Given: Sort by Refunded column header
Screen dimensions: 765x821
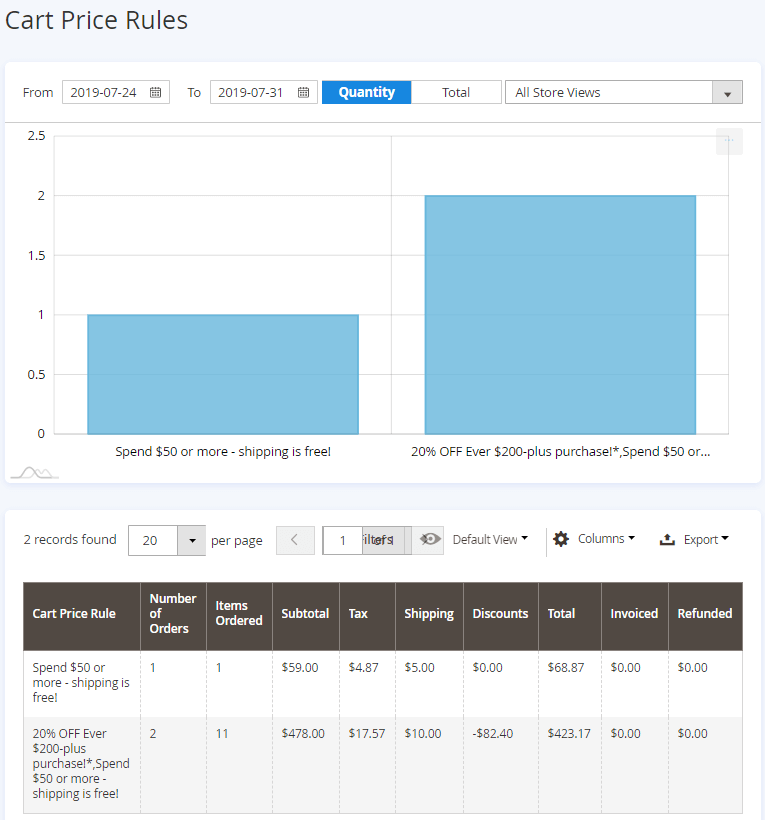Looking at the screenshot, I should click(x=705, y=614).
